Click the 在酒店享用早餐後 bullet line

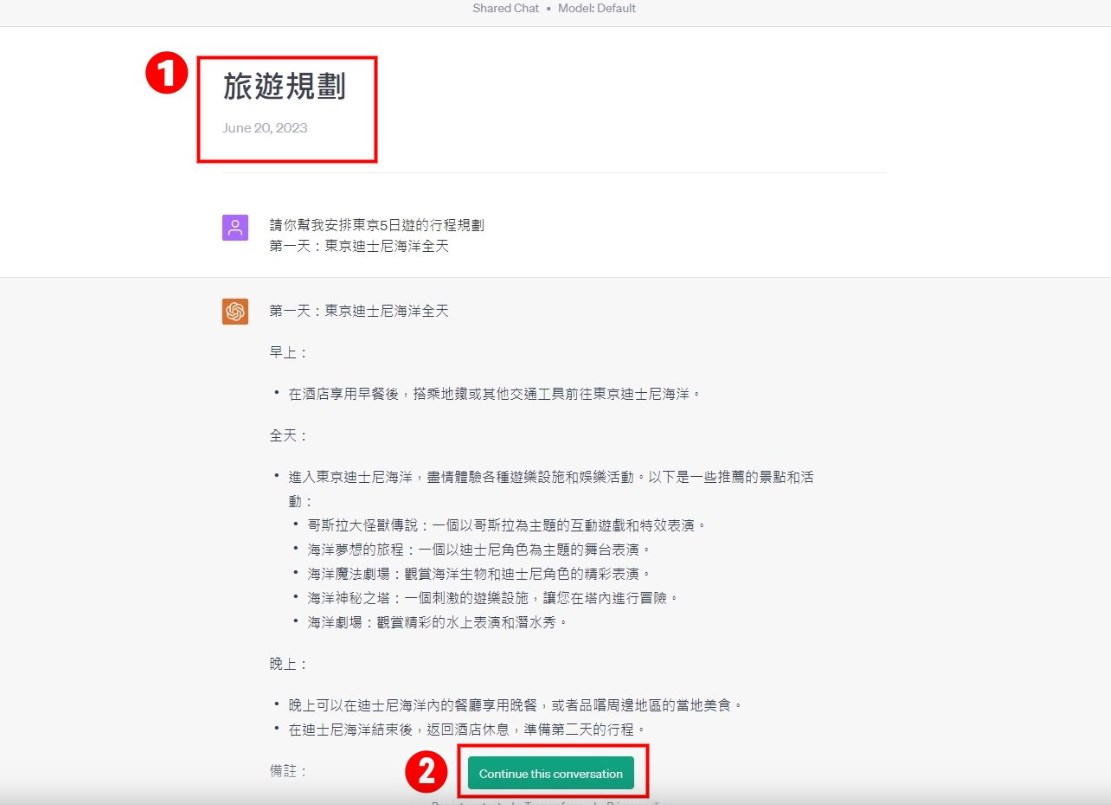click(x=494, y=394)
